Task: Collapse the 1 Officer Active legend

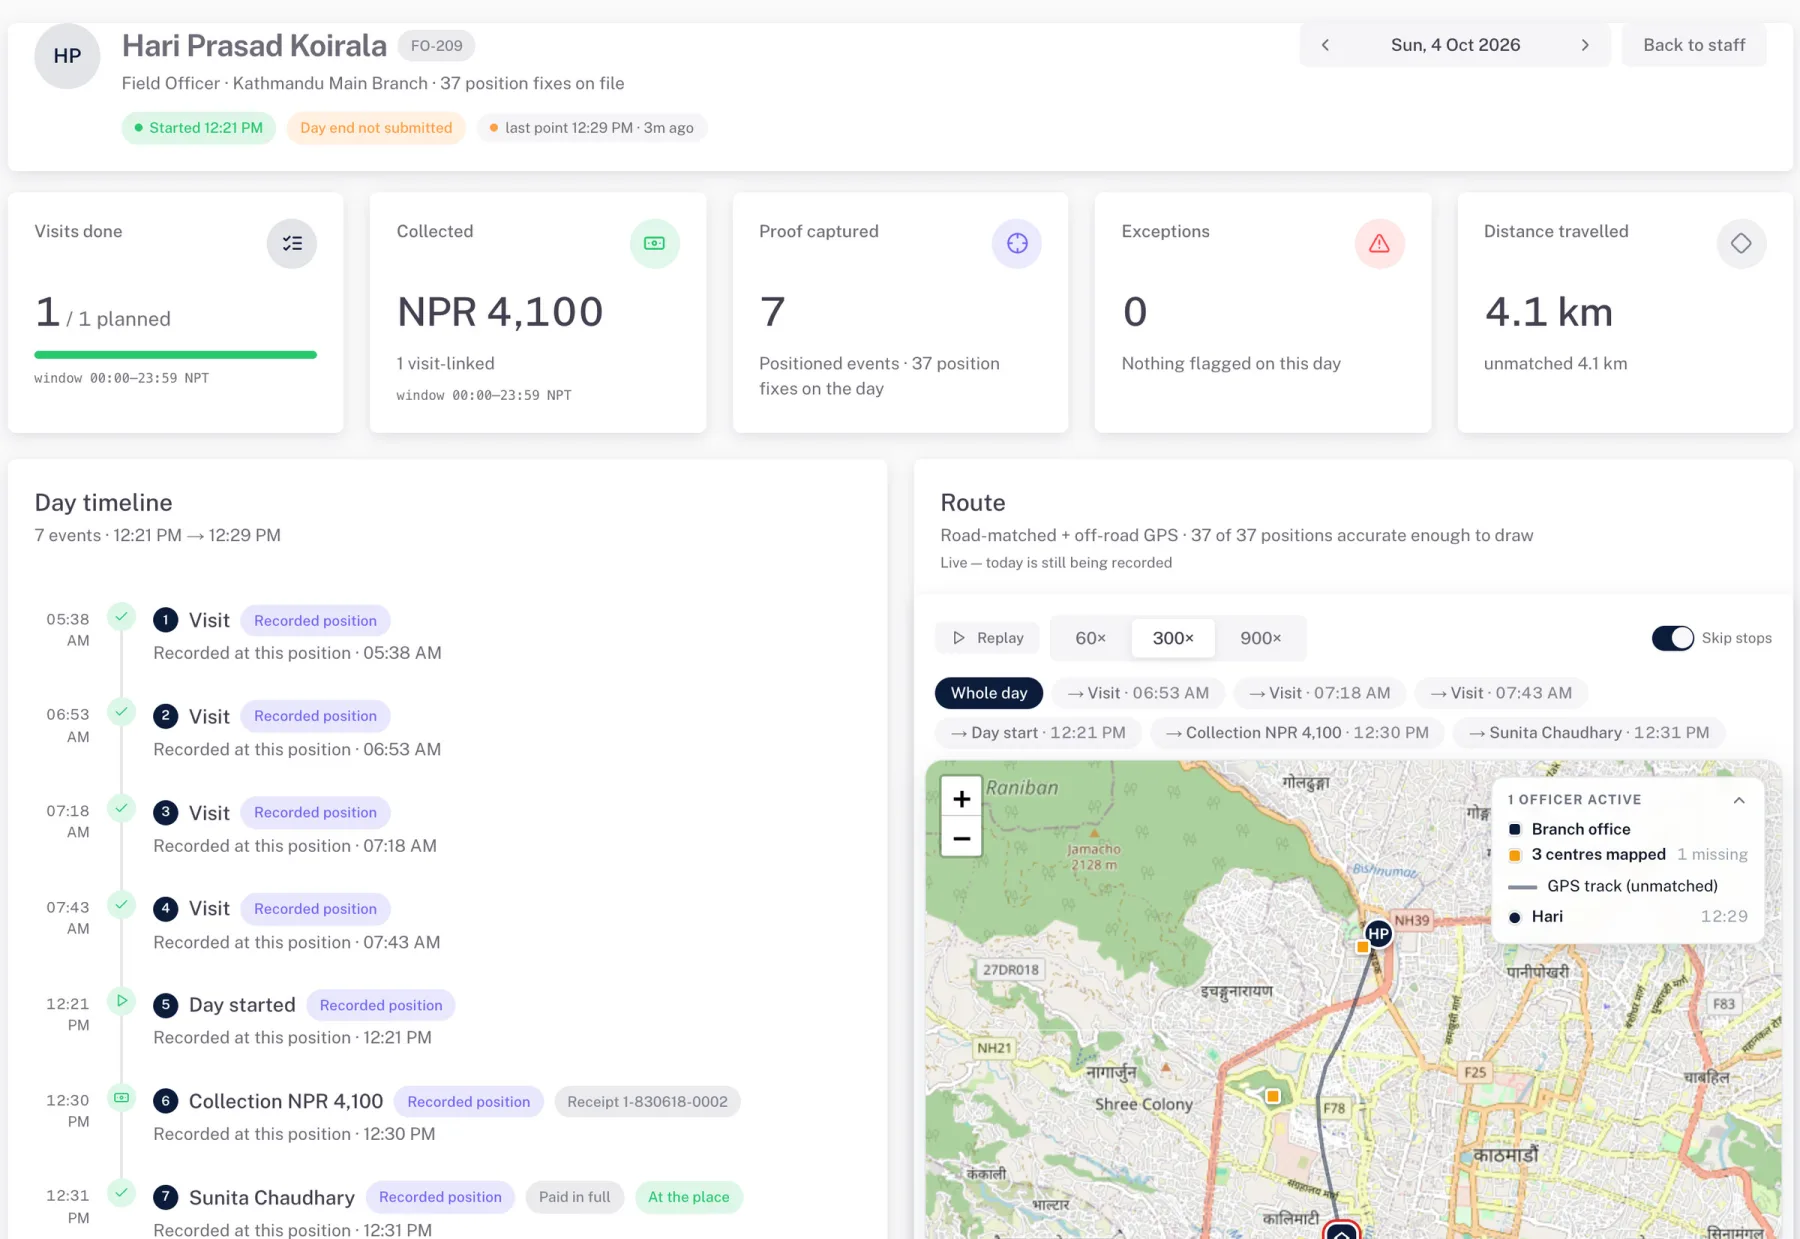Action: (1739, 800)
